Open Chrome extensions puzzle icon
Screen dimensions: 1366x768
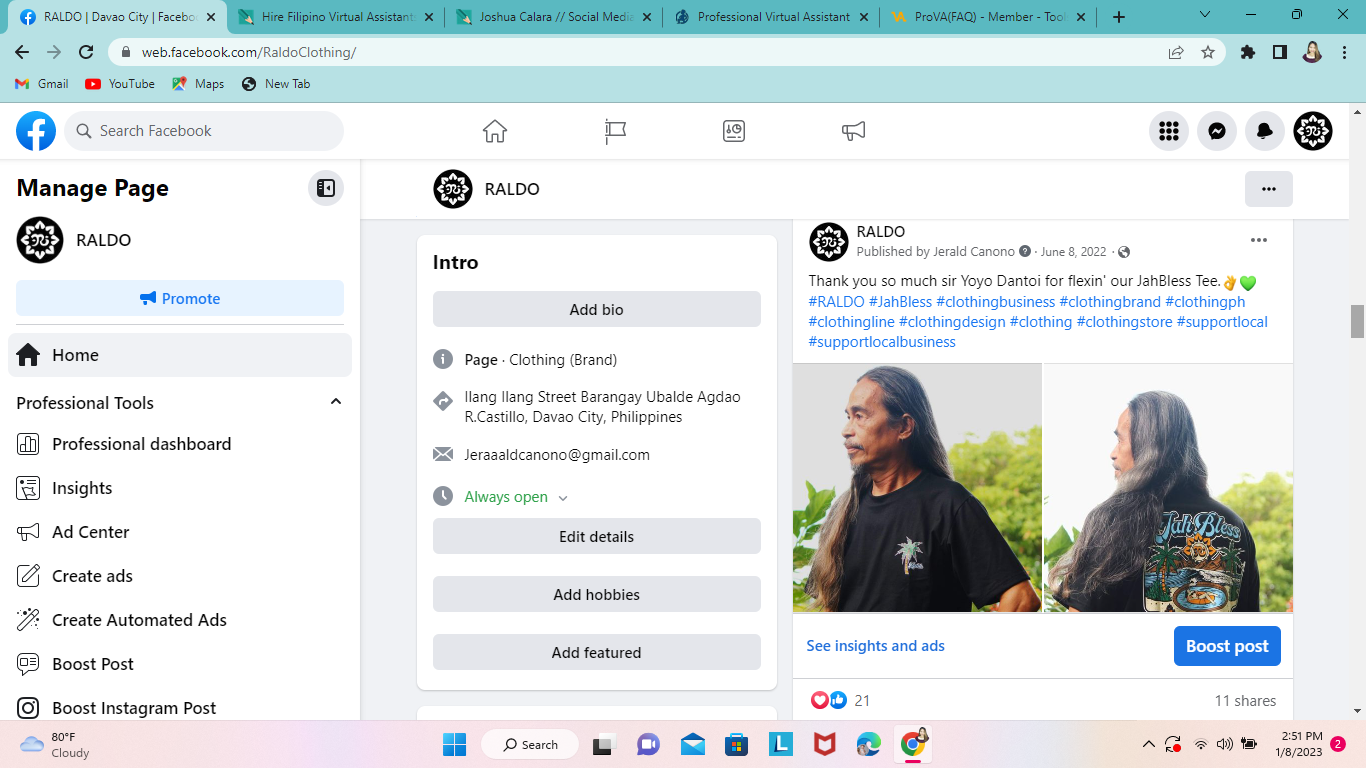pos(1248,53)
